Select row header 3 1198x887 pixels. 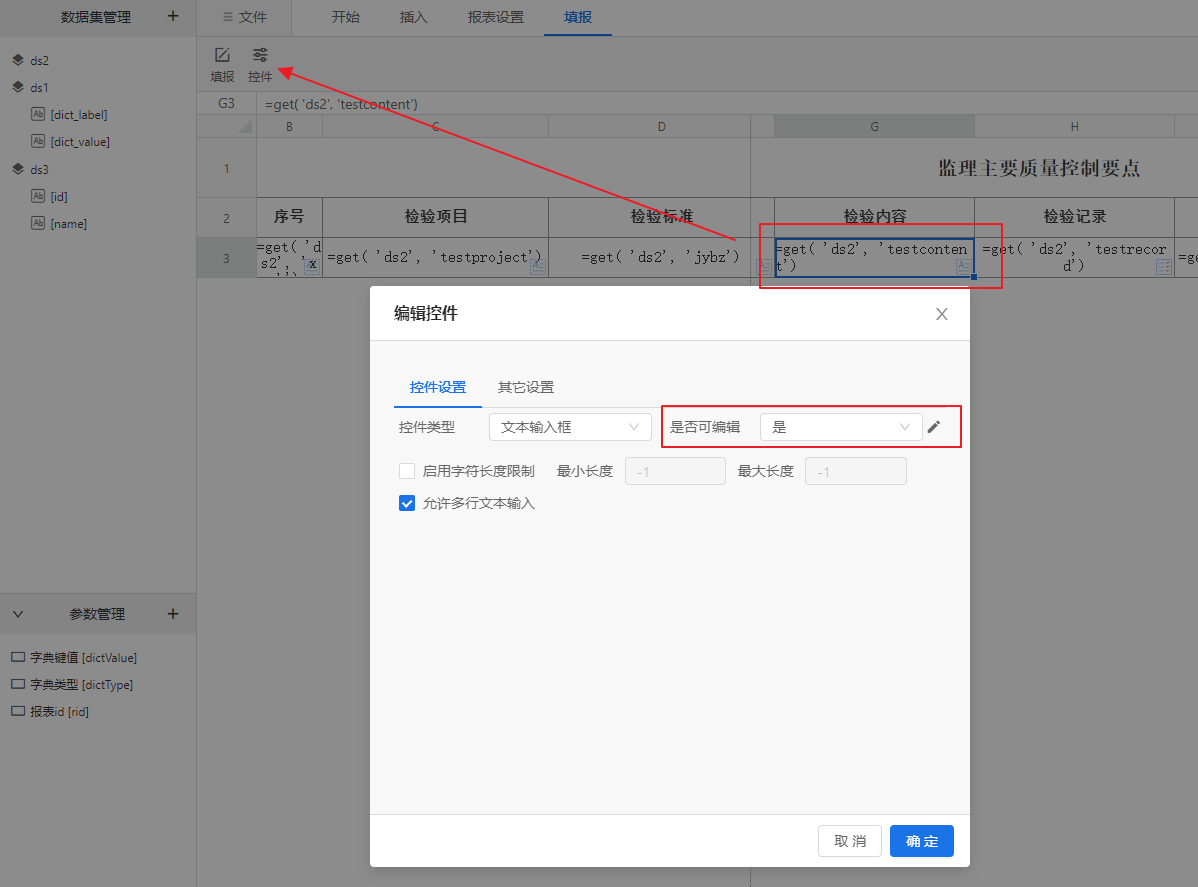[x=226, y=257]
